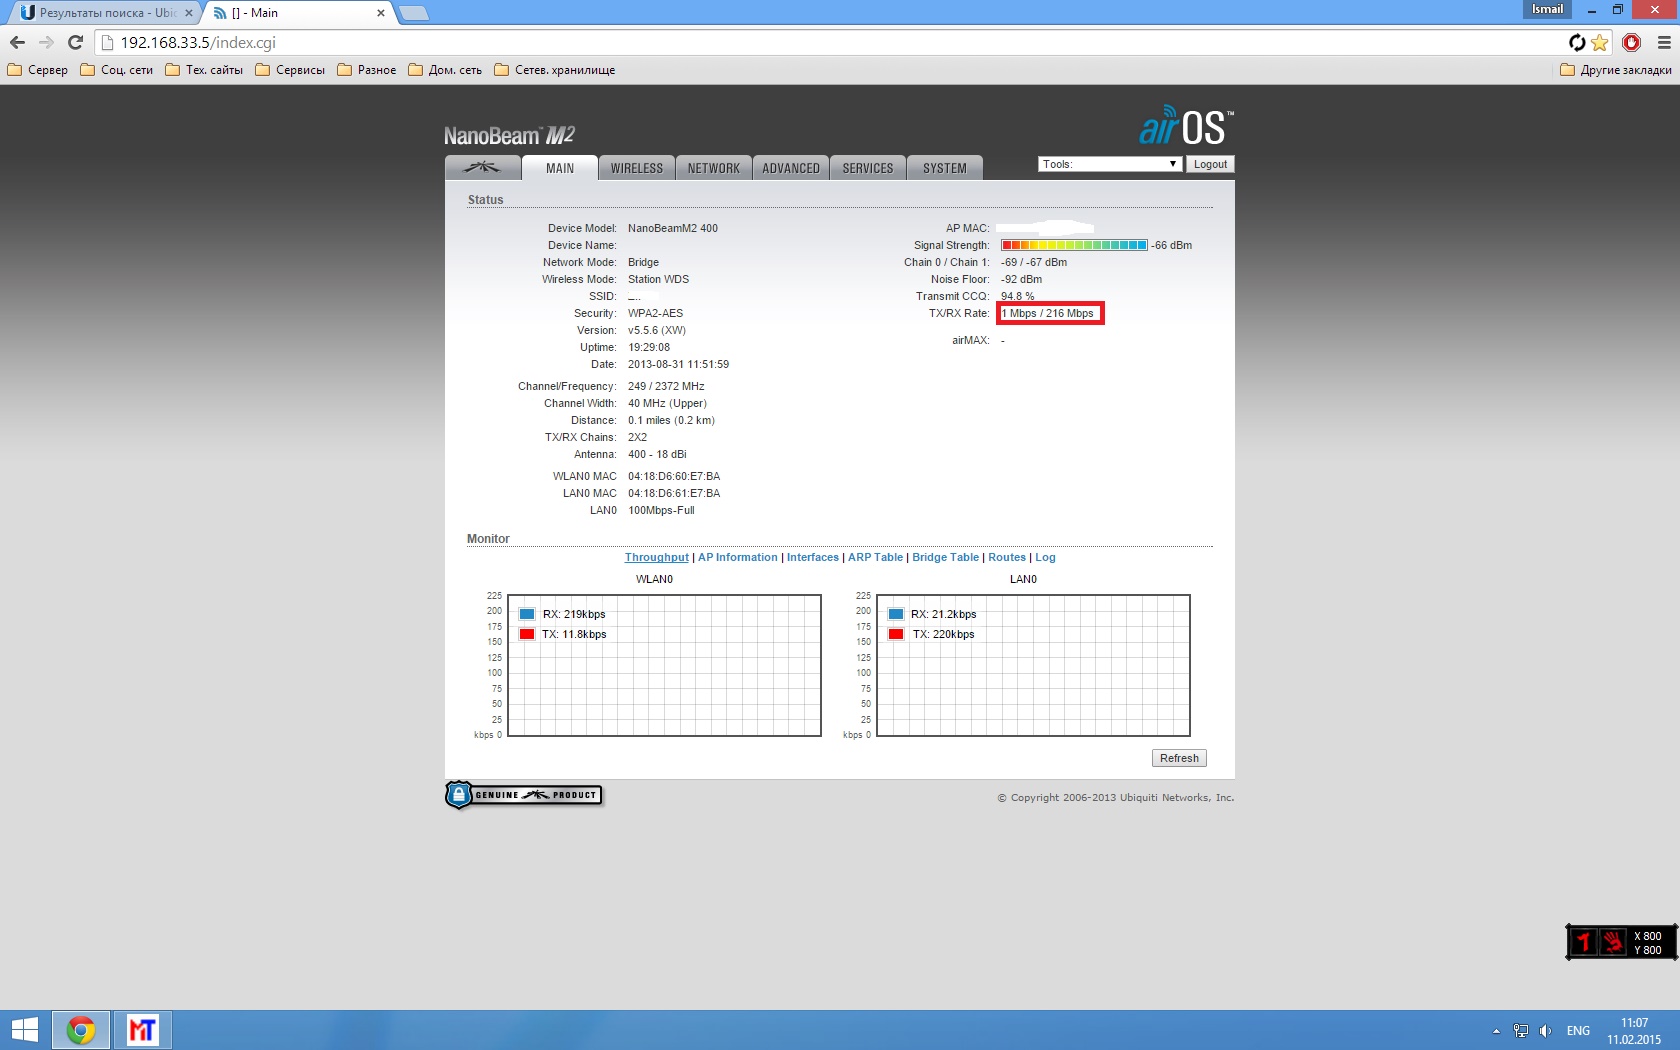Open the Сервер bookmarks folder
The image size is (1680, 1050).
pos(38,70)
